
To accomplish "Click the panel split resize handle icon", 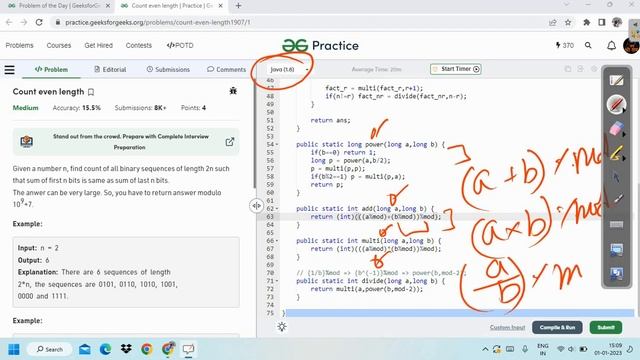I will pos(256,206).
